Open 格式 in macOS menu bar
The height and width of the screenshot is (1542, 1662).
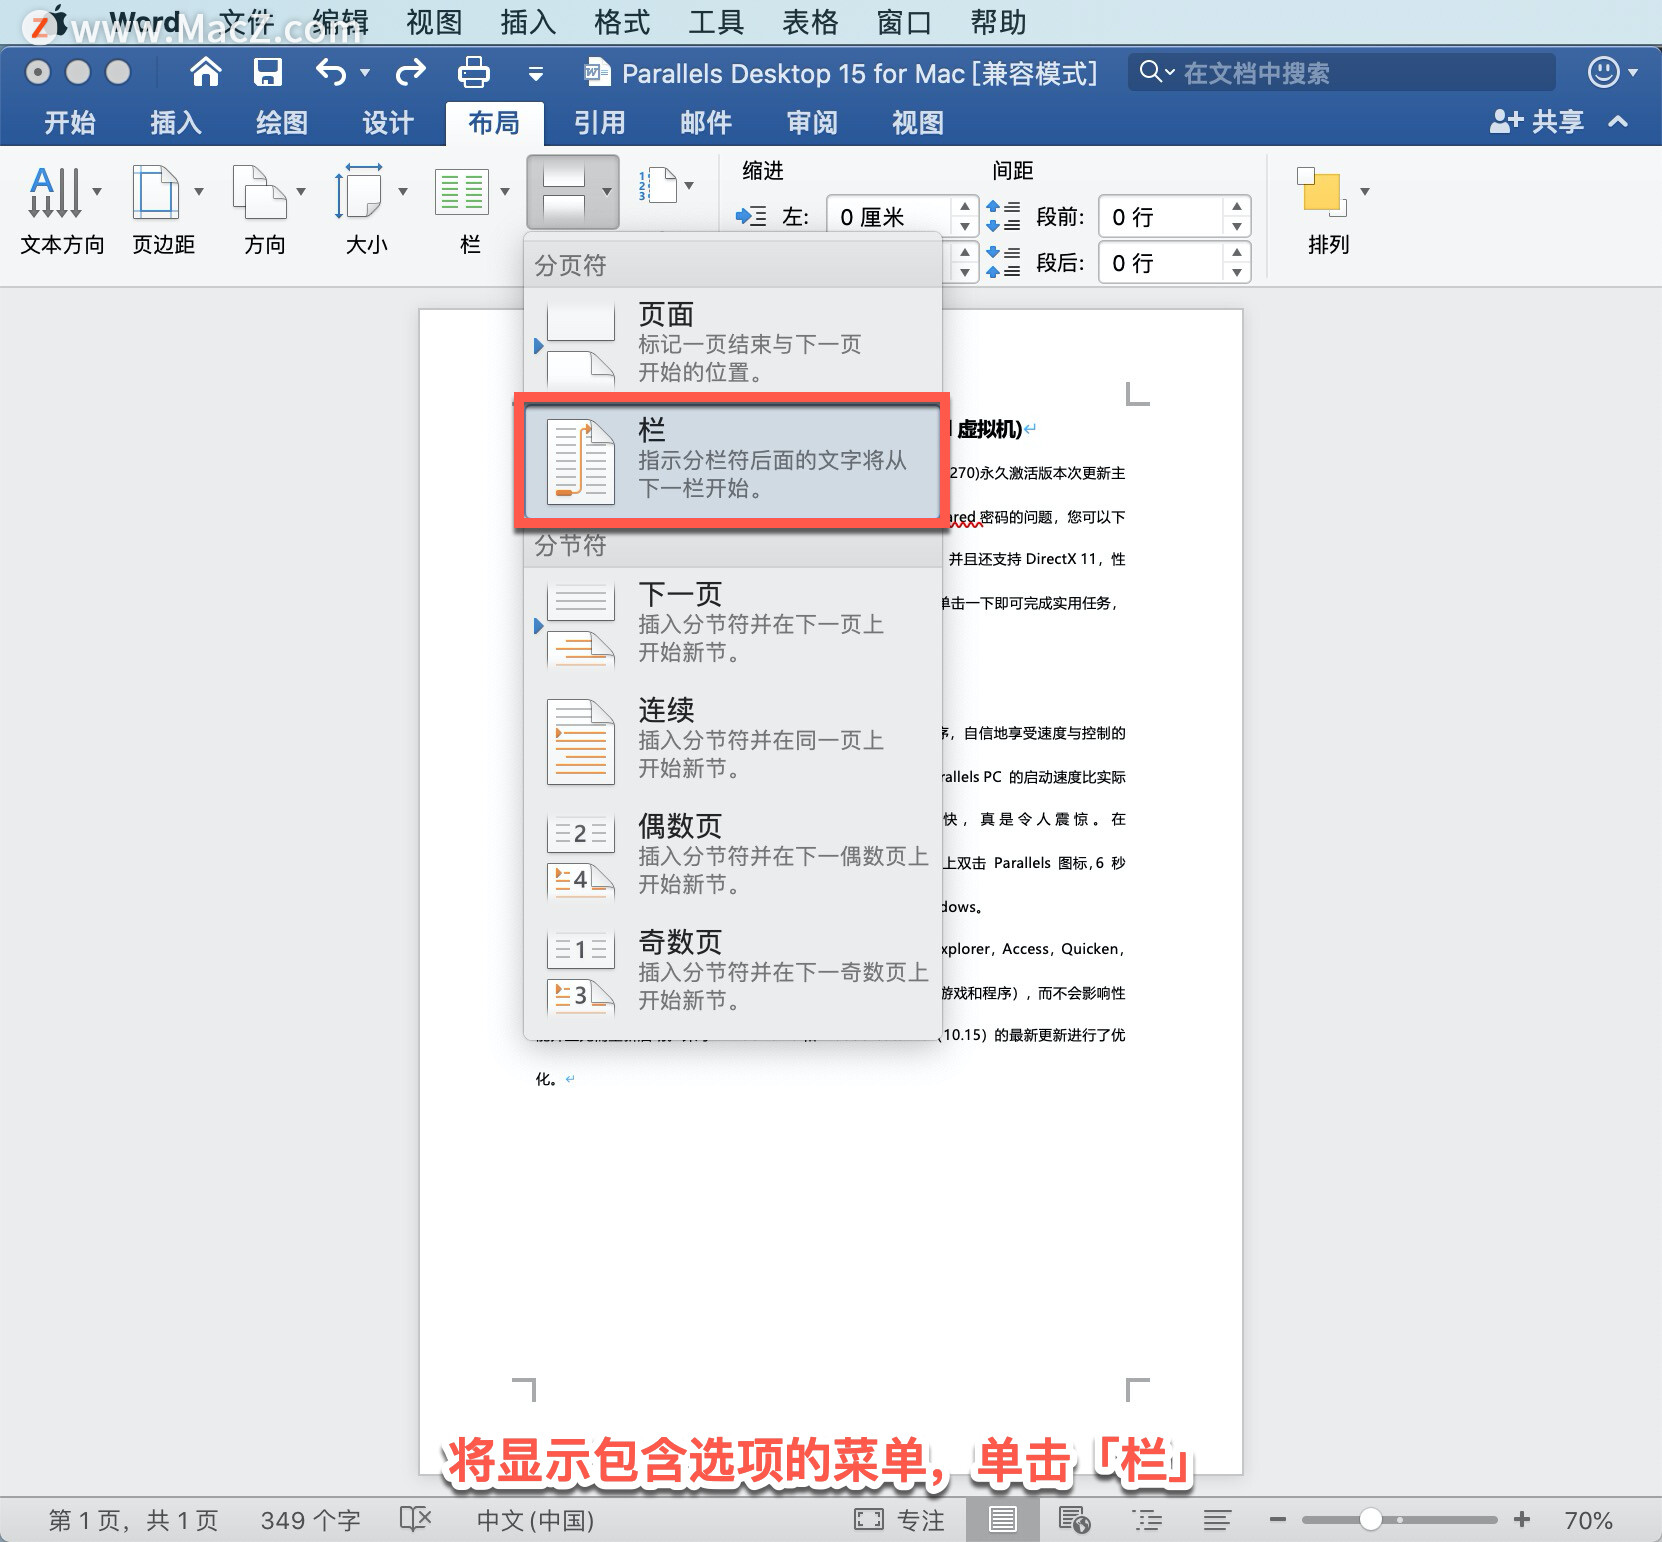pyautogui.click(x=622, y=22)
